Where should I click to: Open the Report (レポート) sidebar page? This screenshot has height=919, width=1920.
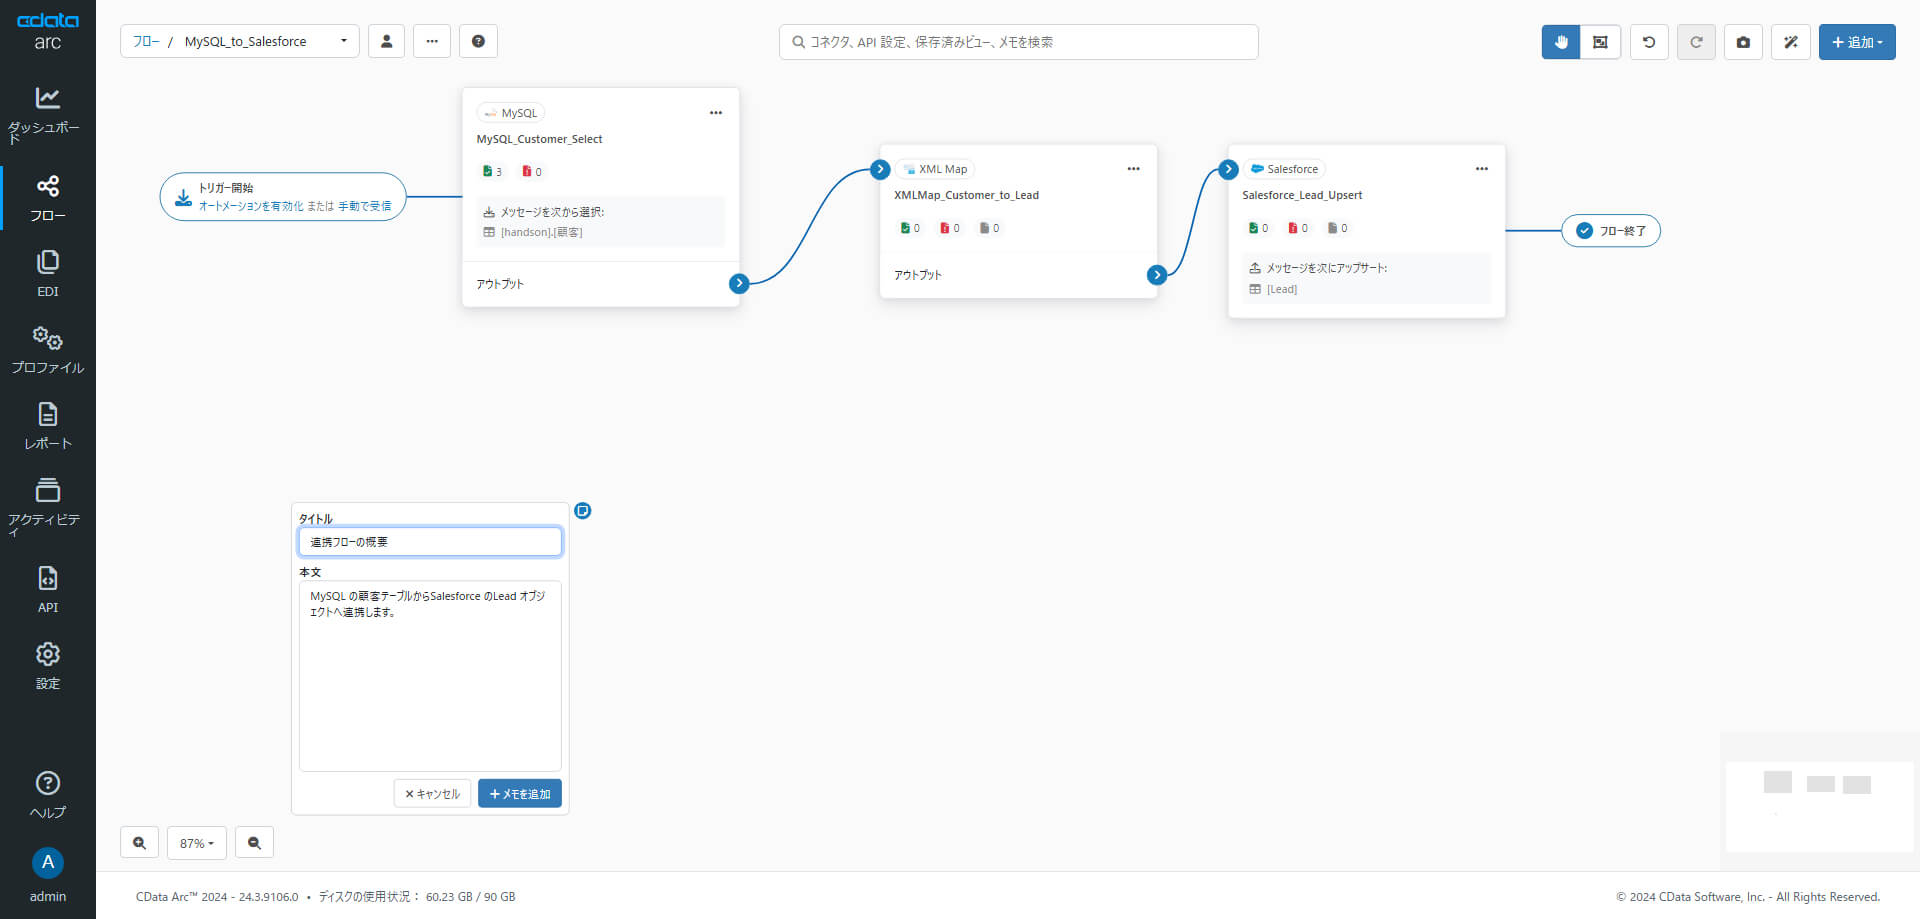tap(47, 426)
